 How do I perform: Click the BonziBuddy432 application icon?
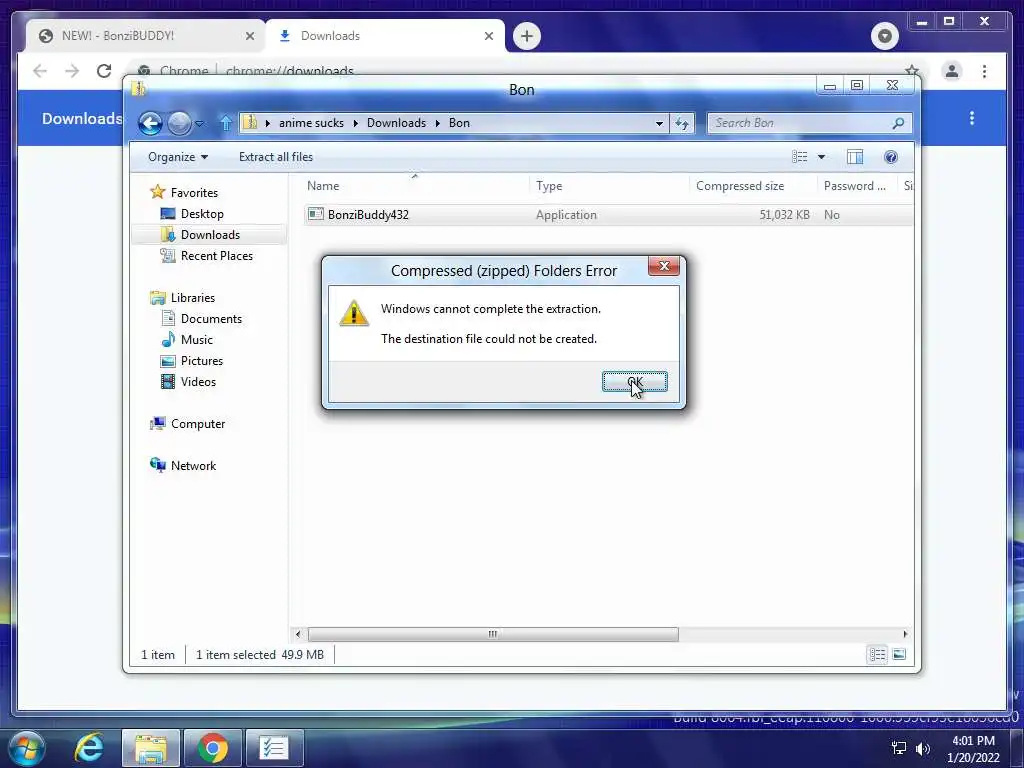pyautogui.click(x=315, y=214)
